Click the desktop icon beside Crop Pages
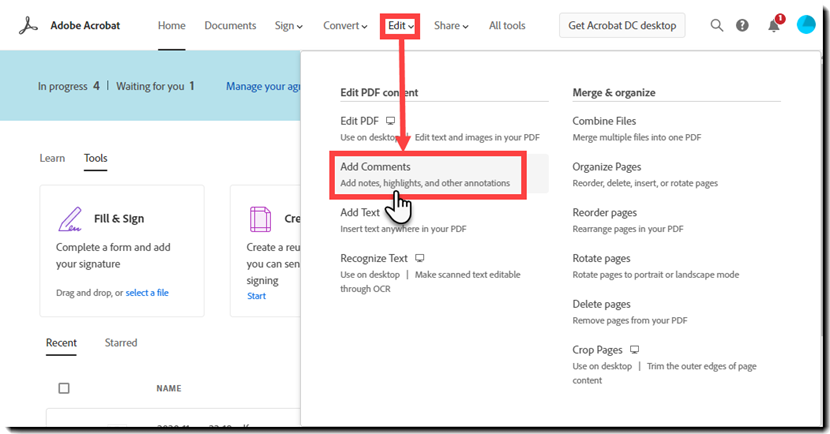Image resolution: width=830 pixels, height=434 pixels. tap(635, 350)
